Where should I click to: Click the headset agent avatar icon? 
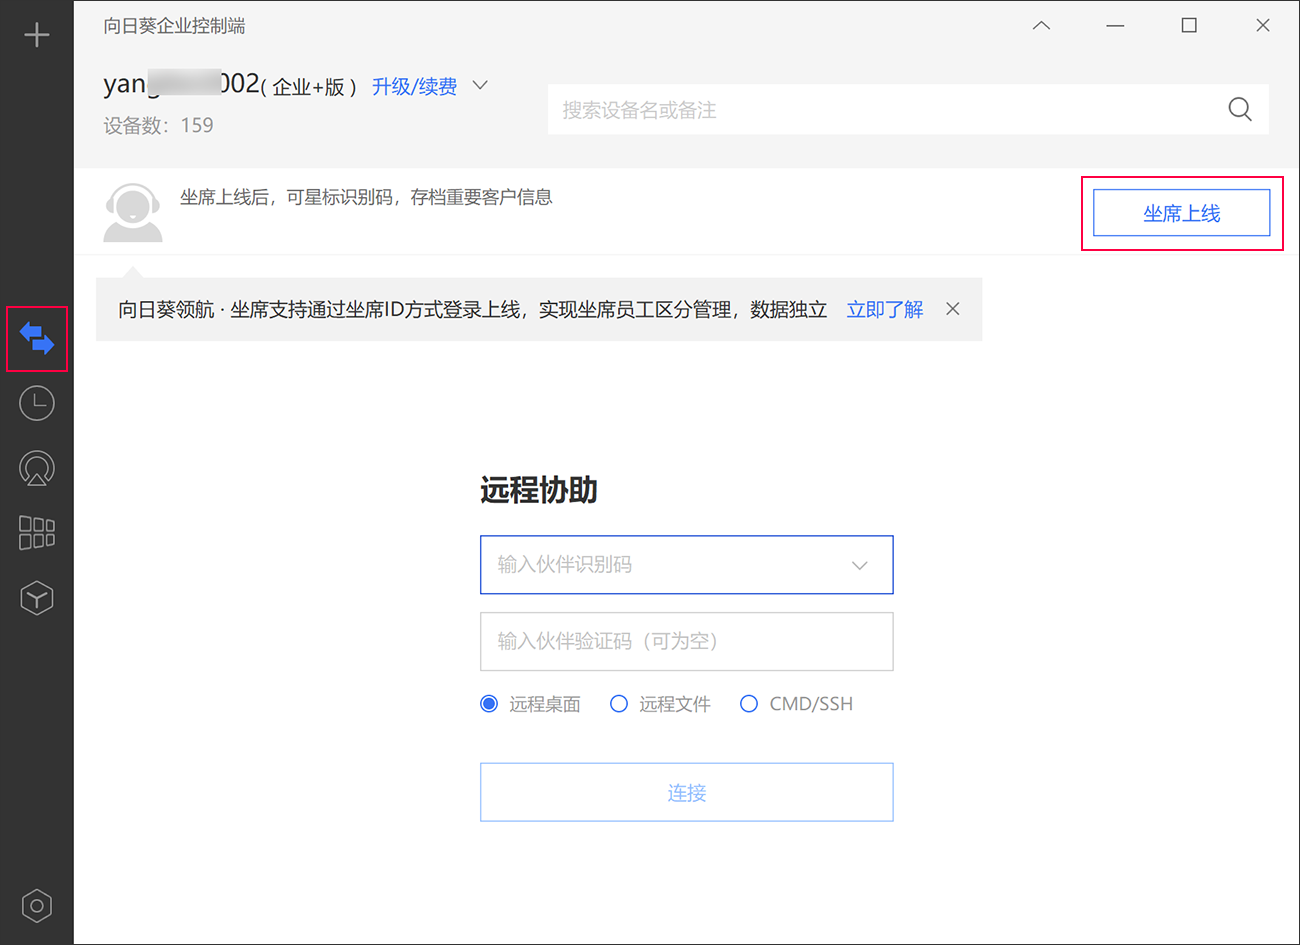tap(133, 212)
